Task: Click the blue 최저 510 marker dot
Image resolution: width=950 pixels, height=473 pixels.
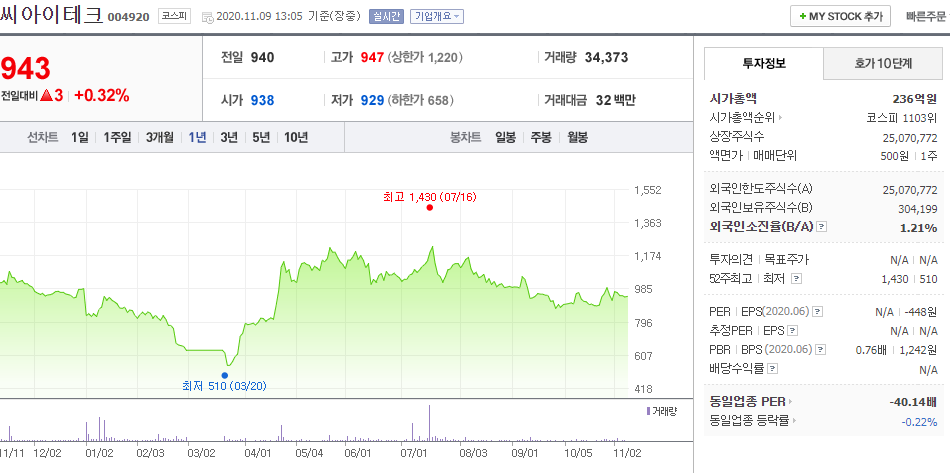Action: click(225, 375)
